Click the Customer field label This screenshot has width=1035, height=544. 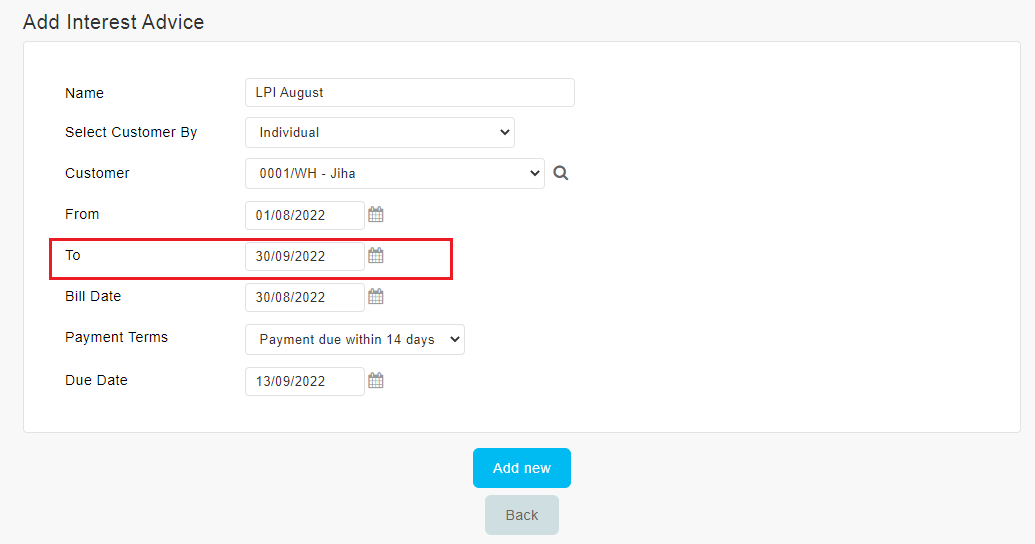pyautogui.click(x=97, y=173)
